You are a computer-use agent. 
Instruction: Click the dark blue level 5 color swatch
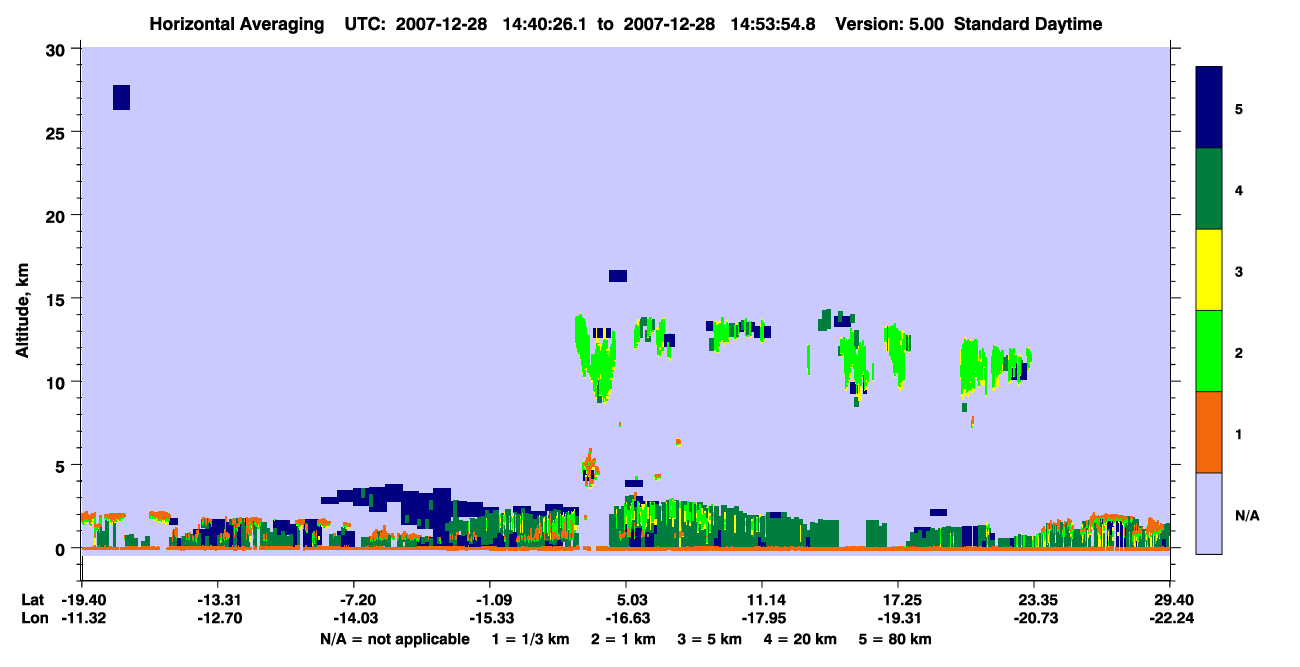pyautogui.click(x=1209, y=108)
